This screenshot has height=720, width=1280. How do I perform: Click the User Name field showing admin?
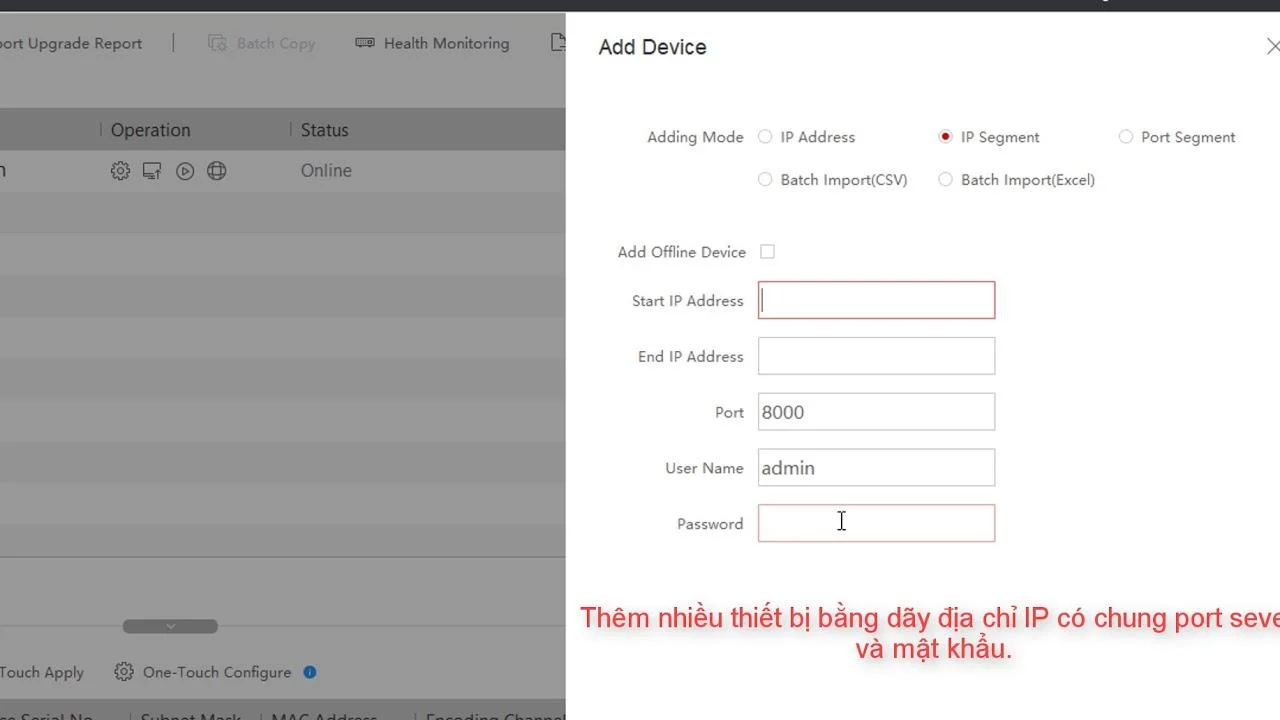click(876, 468)
